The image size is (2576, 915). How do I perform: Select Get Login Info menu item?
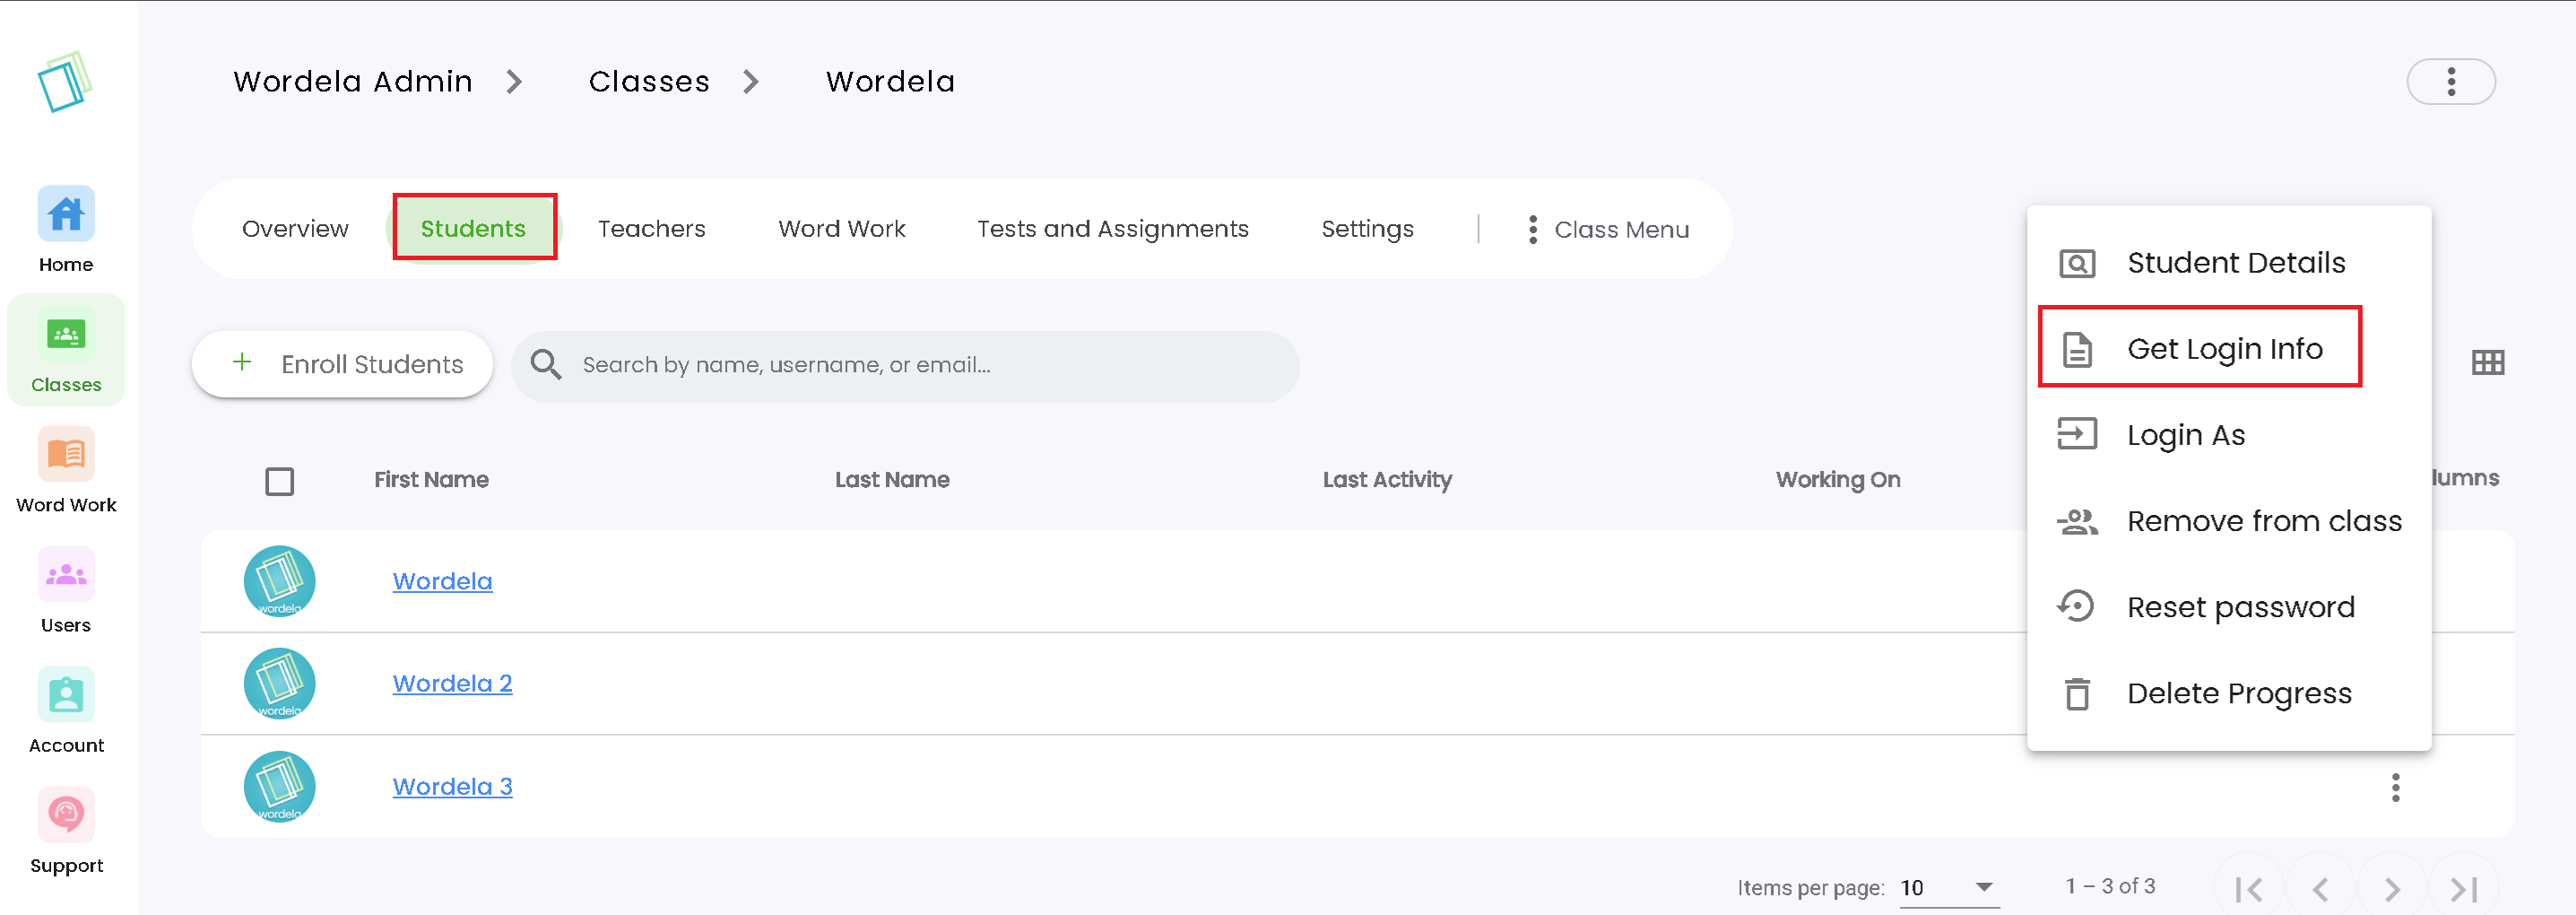point(2199,348)
